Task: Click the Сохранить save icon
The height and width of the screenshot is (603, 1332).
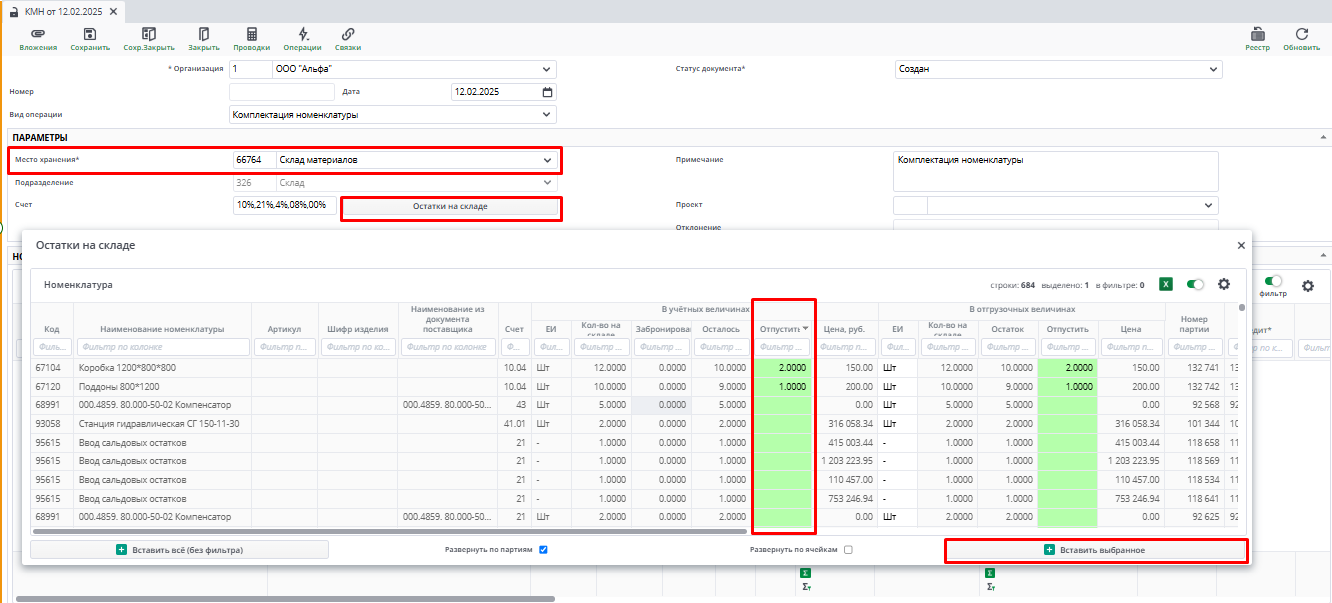Action: 90,34
